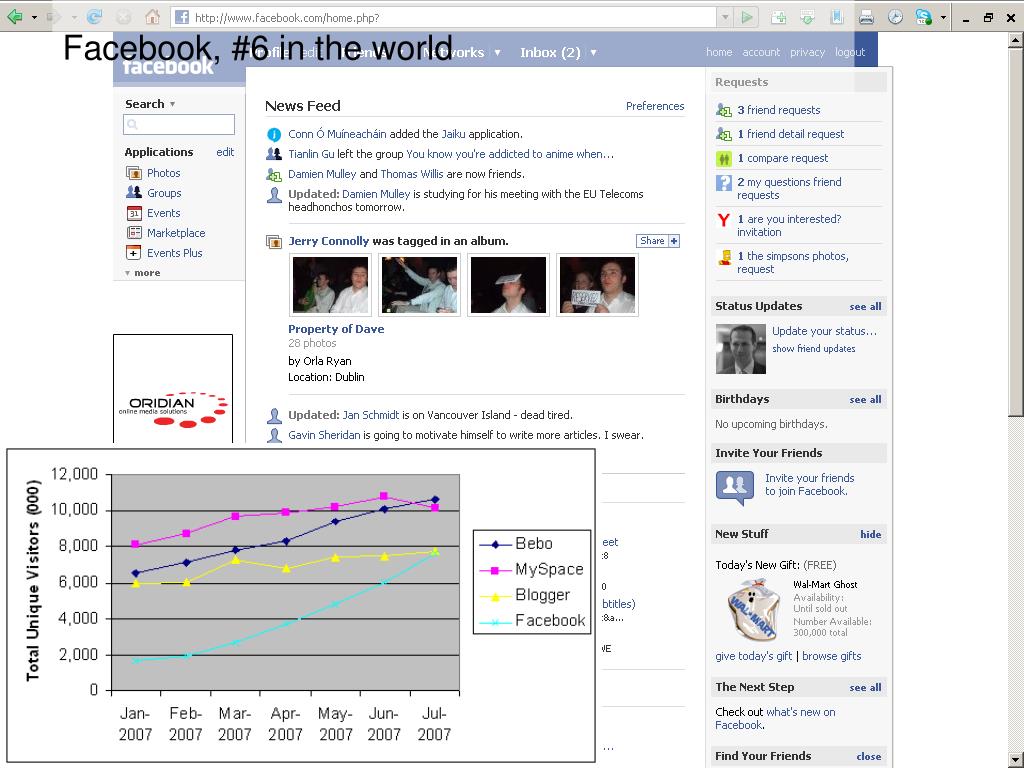
Task: Click the printer icon in browser toolbar
Action: (866, 17)
